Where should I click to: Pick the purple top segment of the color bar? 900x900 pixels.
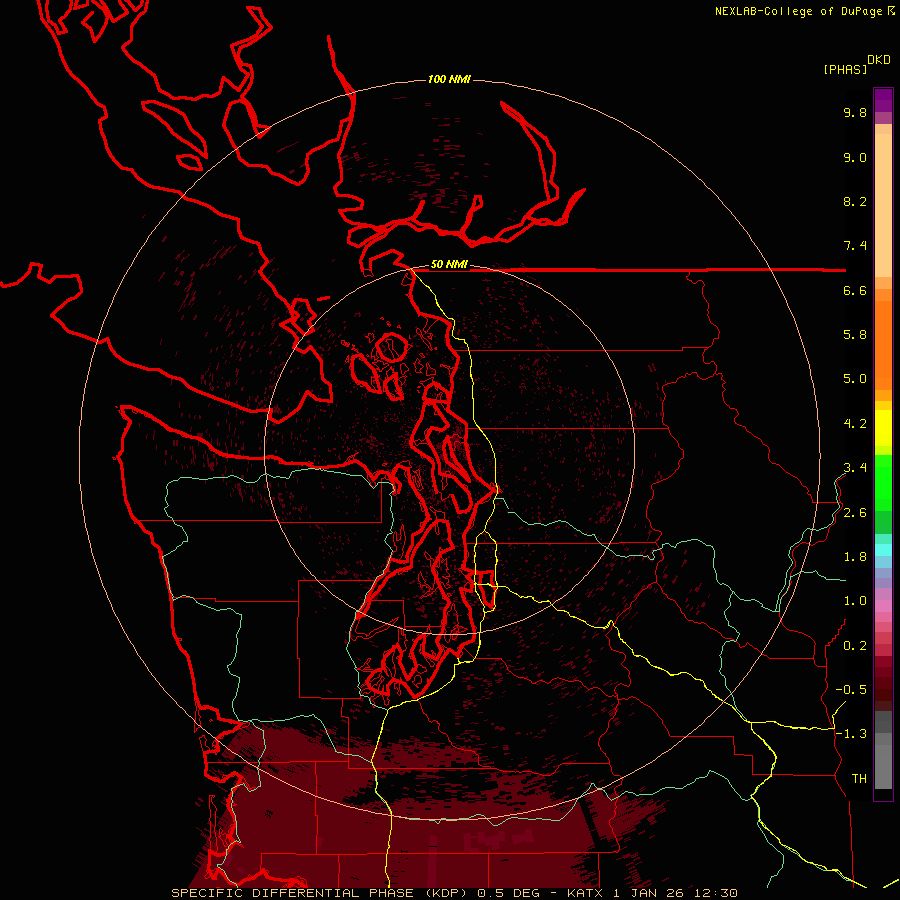(x=883, y=100)
